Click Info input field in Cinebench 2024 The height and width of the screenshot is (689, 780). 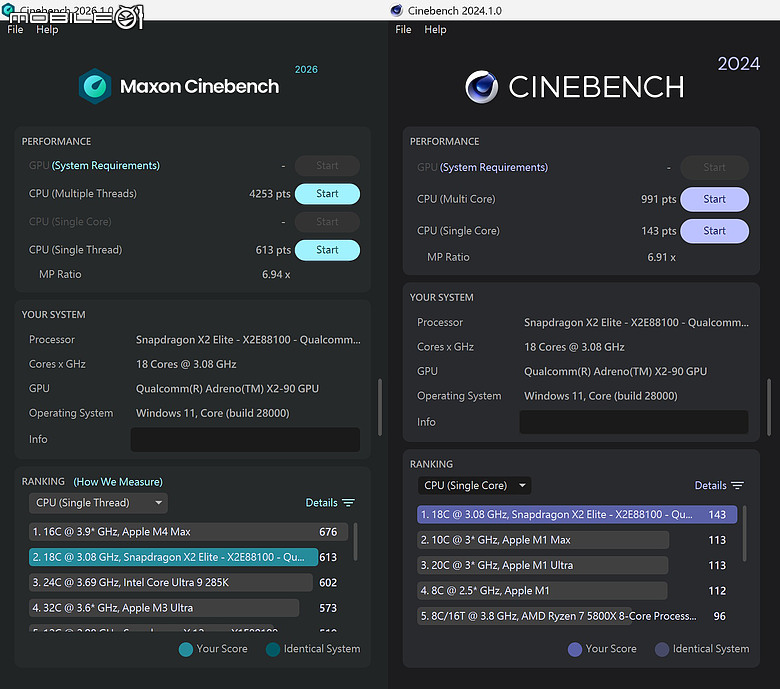pos(634,422)
